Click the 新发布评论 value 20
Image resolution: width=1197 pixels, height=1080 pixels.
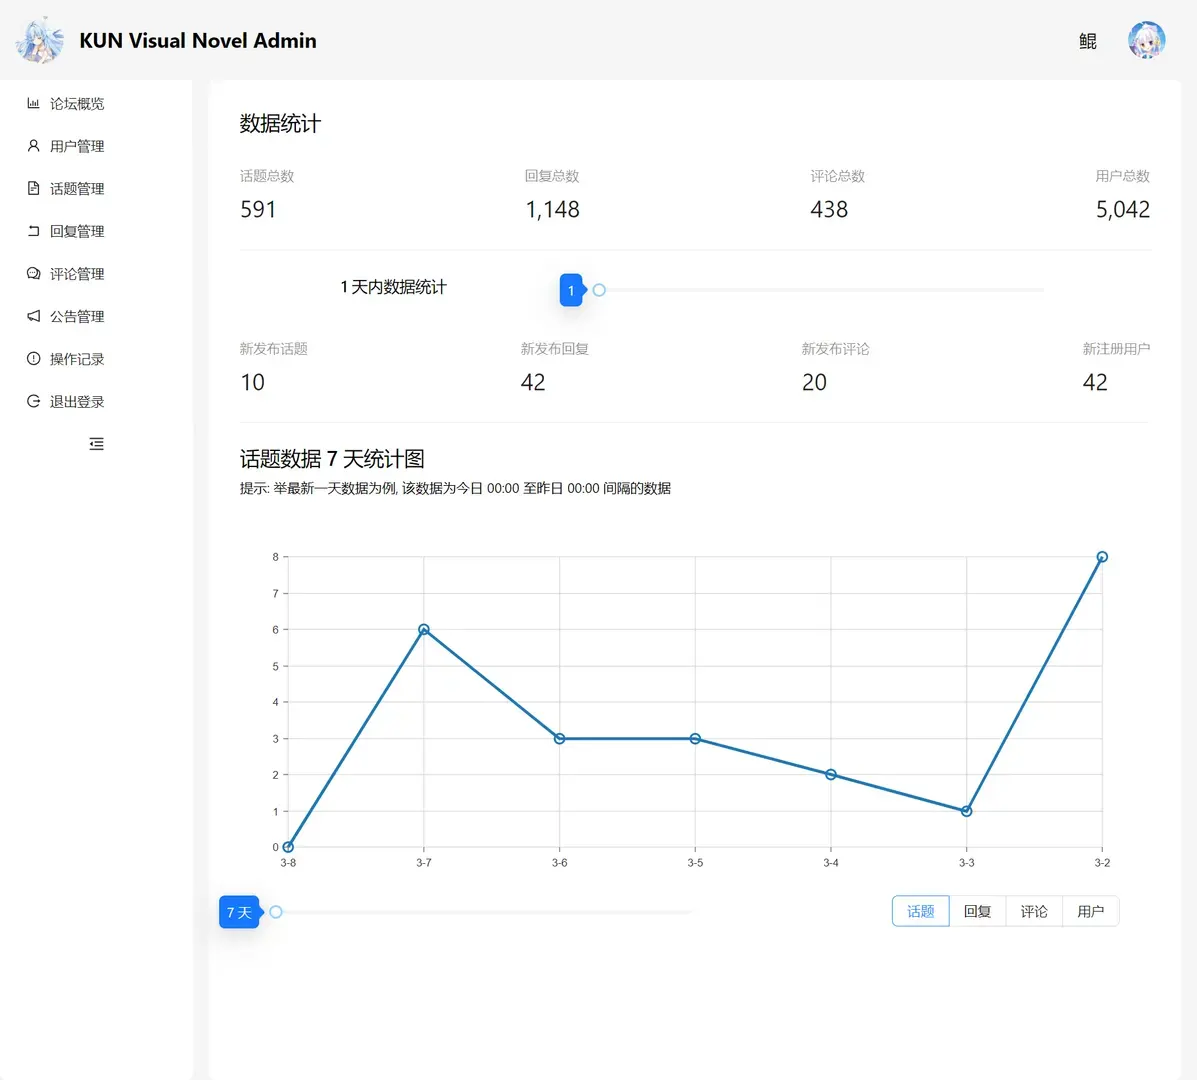815,382
